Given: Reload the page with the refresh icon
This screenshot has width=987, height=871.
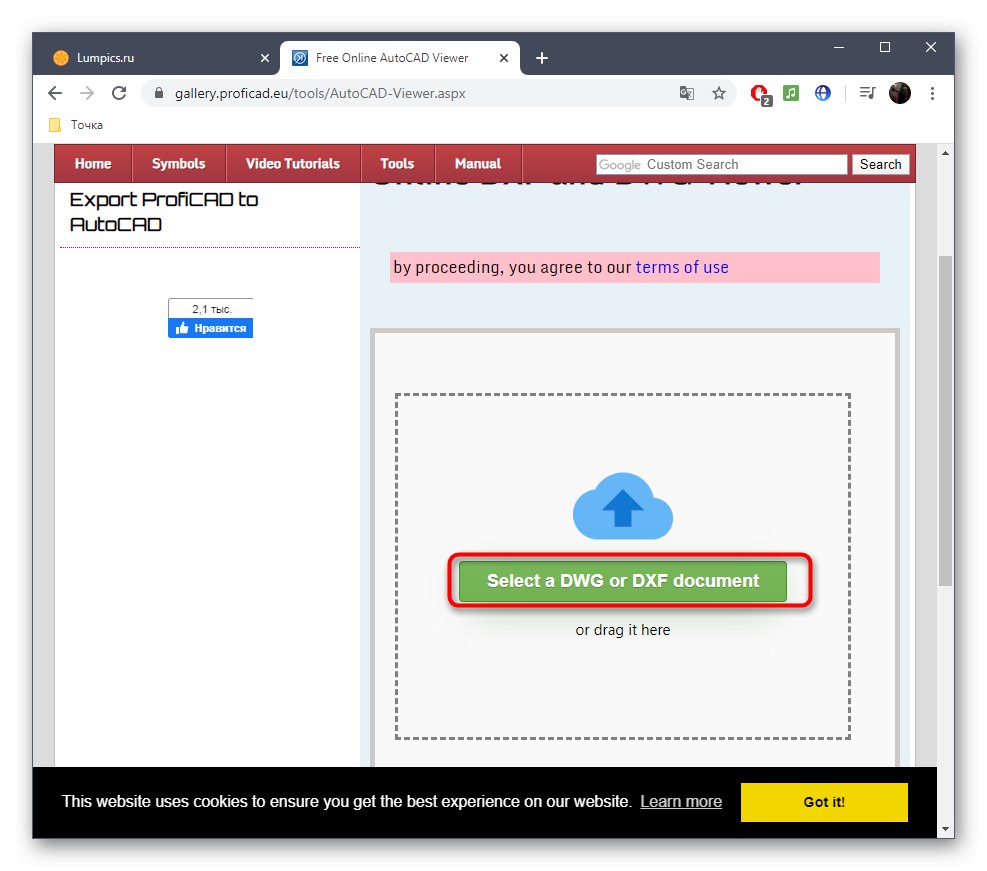Looking at the screenshot, I should click(x=119, y=93).
